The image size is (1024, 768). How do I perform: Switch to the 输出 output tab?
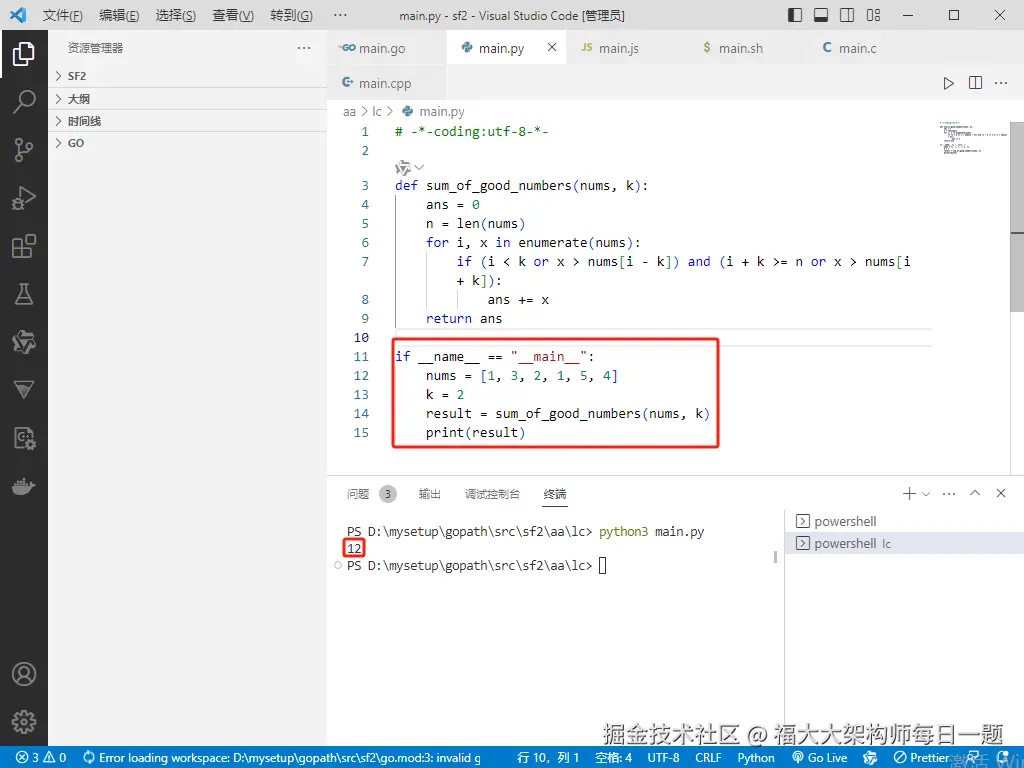429,494
